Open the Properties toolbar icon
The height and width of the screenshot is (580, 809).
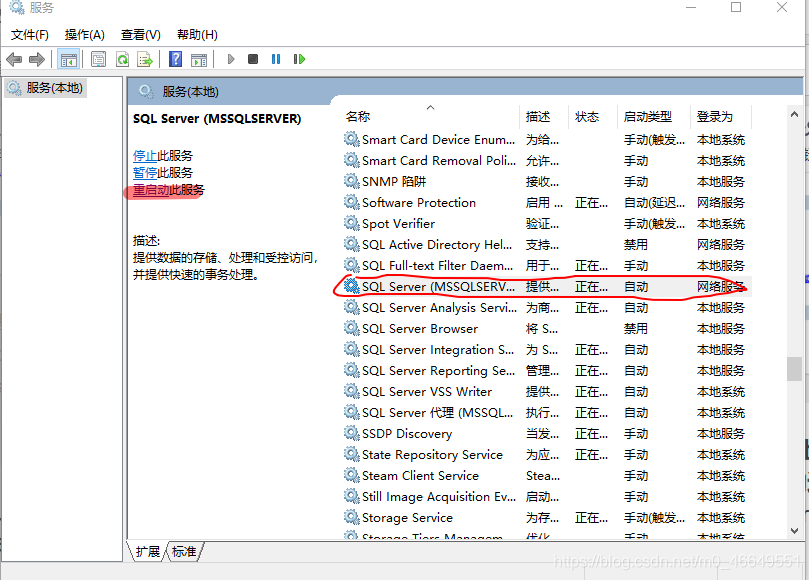98,59
